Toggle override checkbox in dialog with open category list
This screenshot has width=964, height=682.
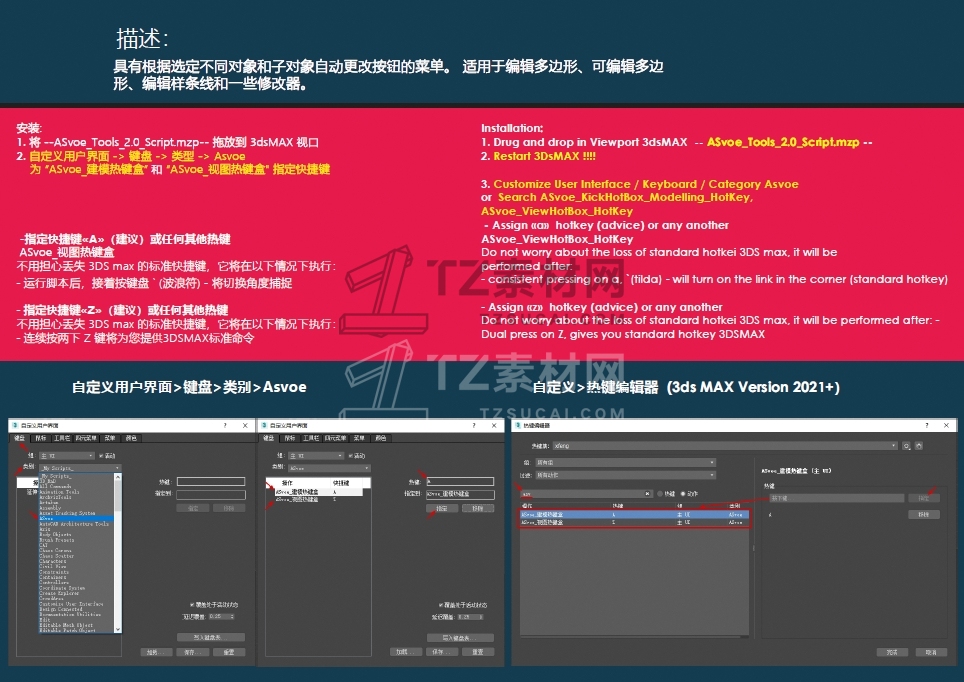point(192,605)
